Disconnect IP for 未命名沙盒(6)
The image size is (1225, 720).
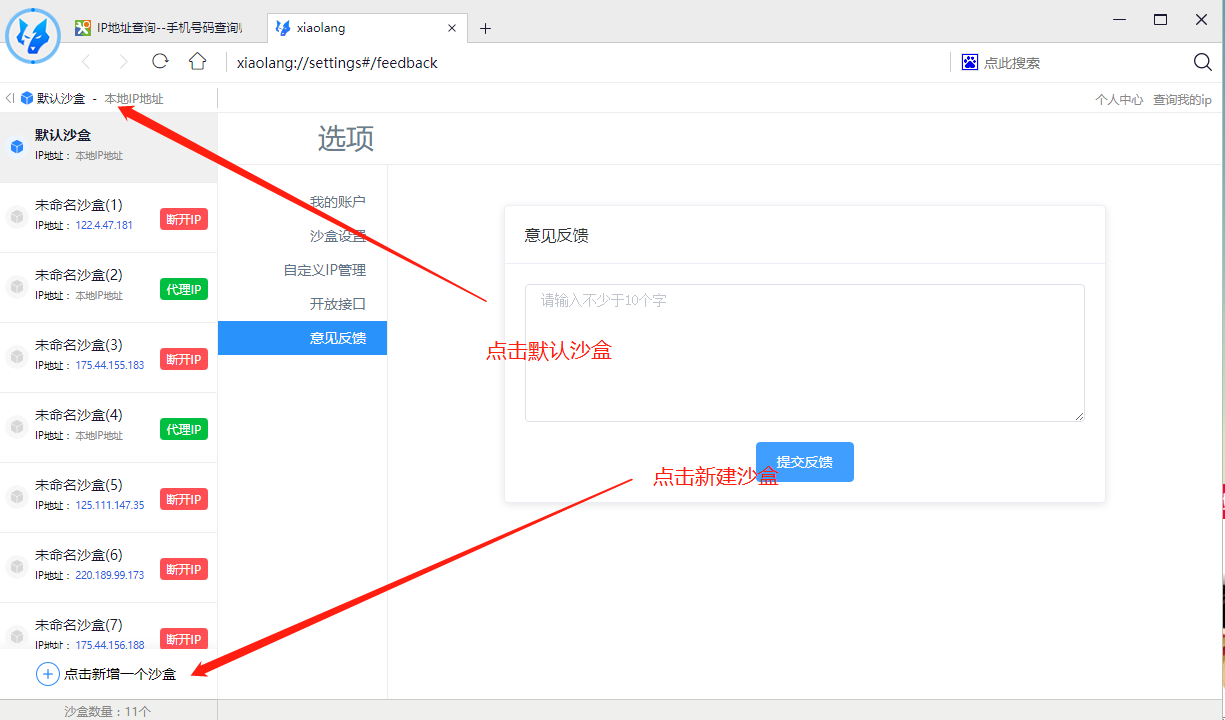[184, 569]
